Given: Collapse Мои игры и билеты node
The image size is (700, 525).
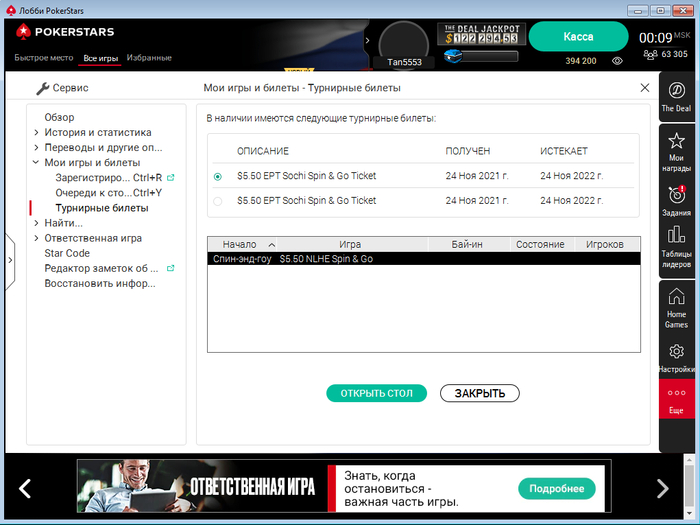Looking at the screenshot, I should (36, 162).
